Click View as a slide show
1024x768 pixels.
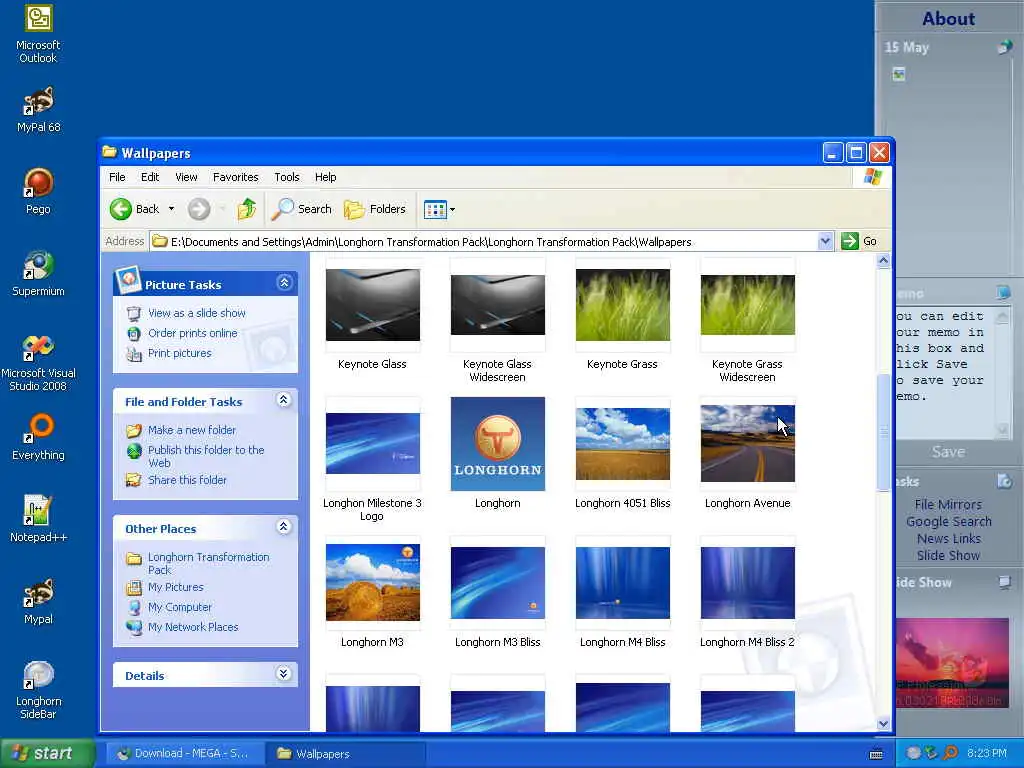pyautogui.click(x=197, y=313)
